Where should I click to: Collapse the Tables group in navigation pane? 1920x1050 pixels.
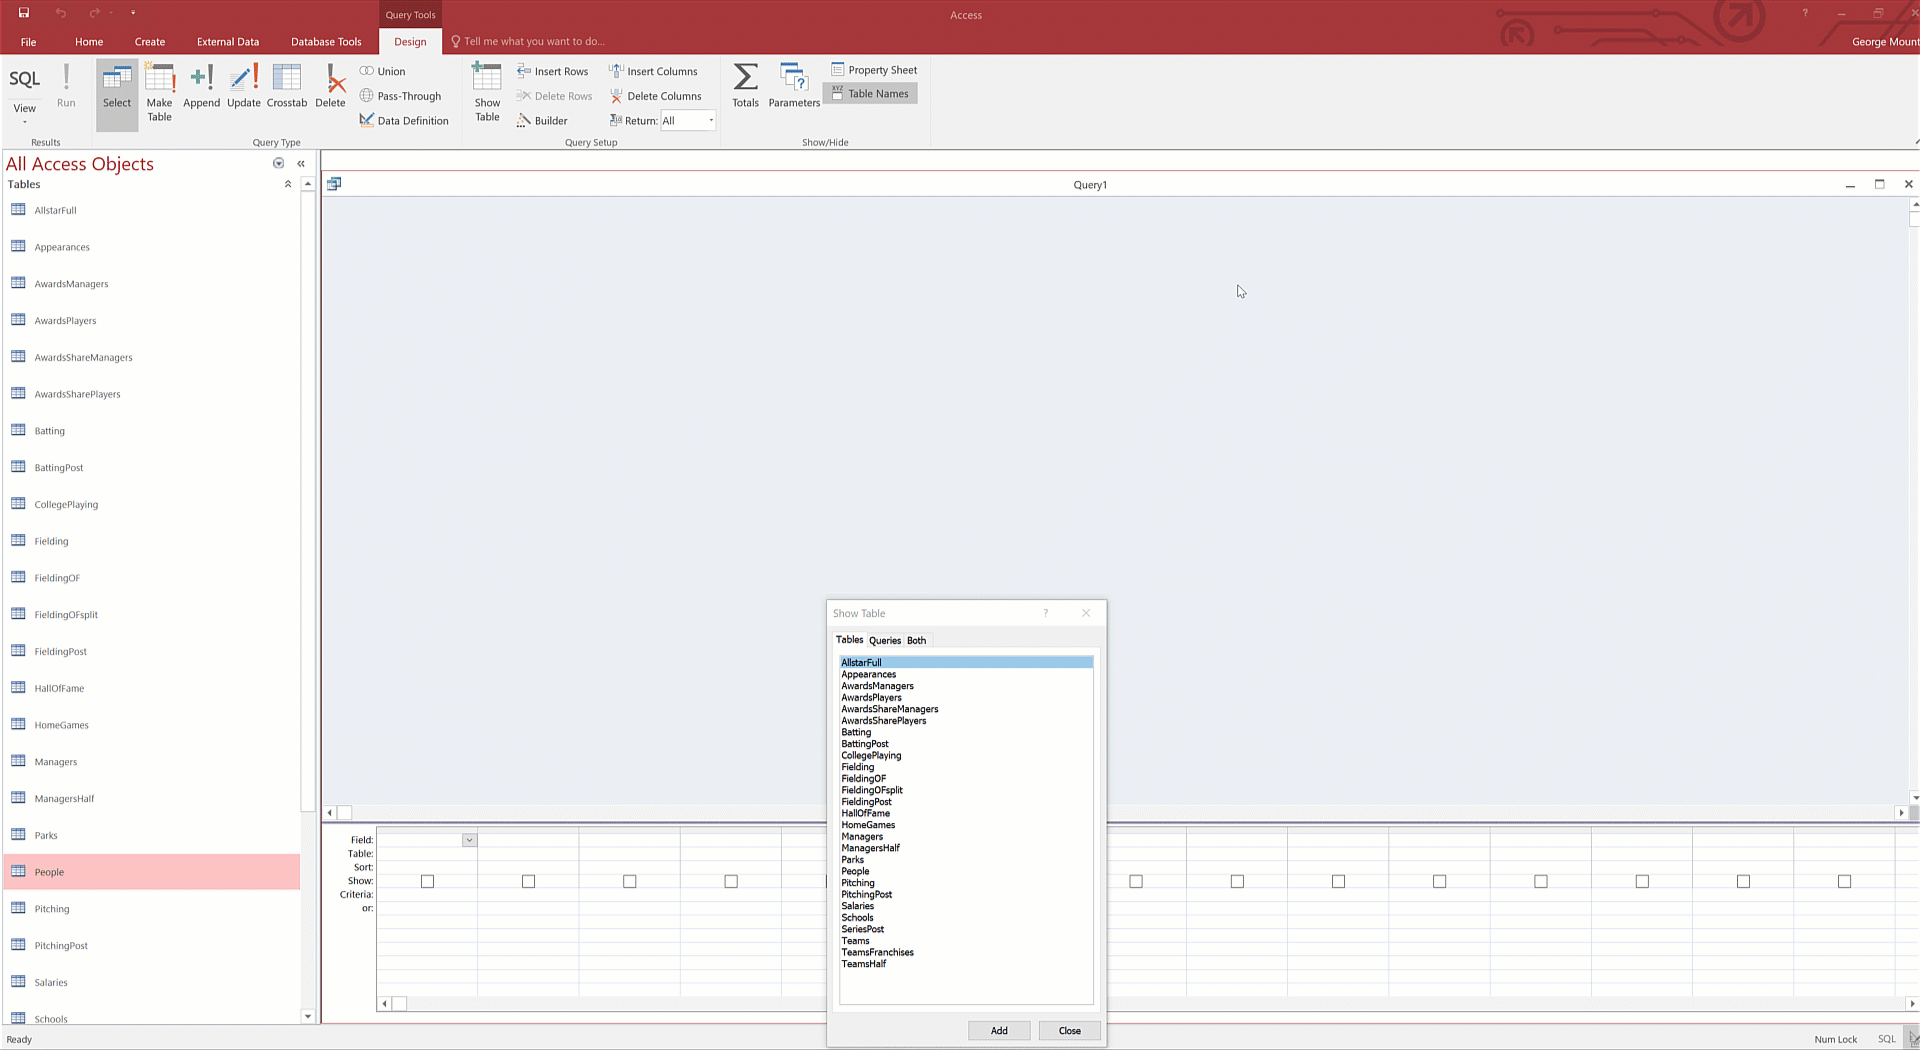tap(288, 184)
